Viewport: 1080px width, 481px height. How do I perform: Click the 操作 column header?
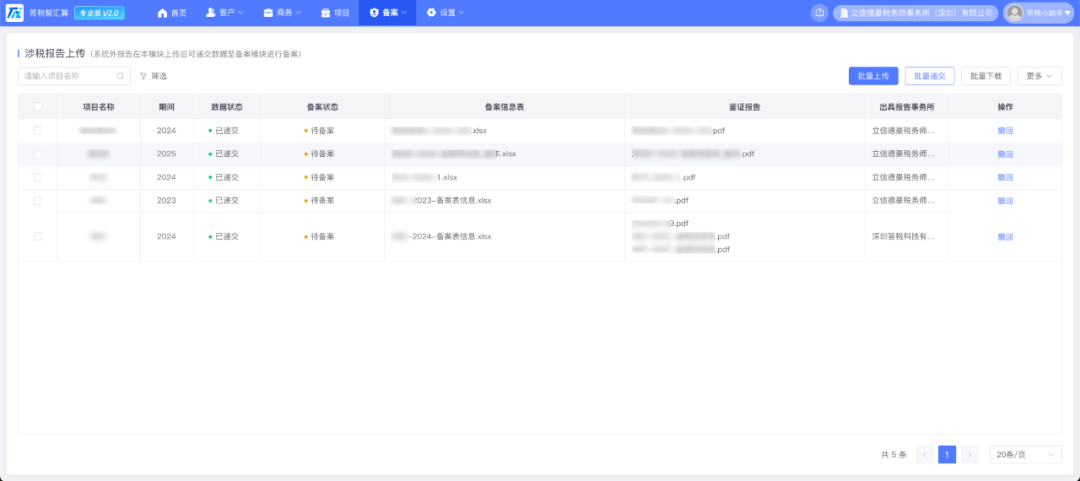1005,107
